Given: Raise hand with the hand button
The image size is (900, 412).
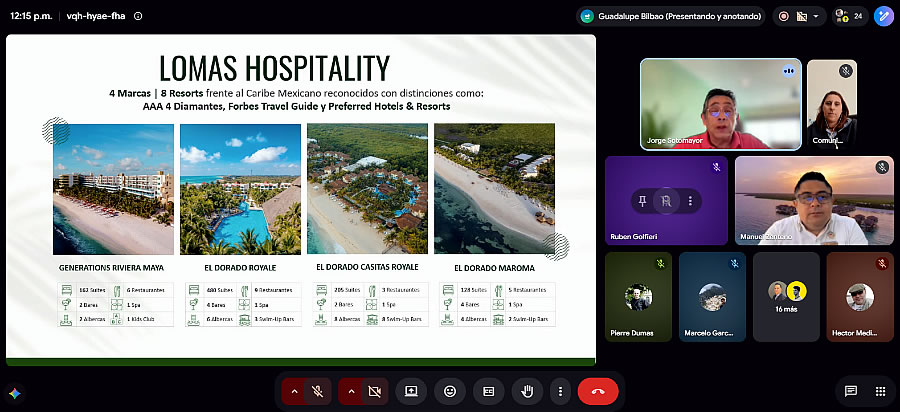Looking at the screenshot, I should point(527,391).
